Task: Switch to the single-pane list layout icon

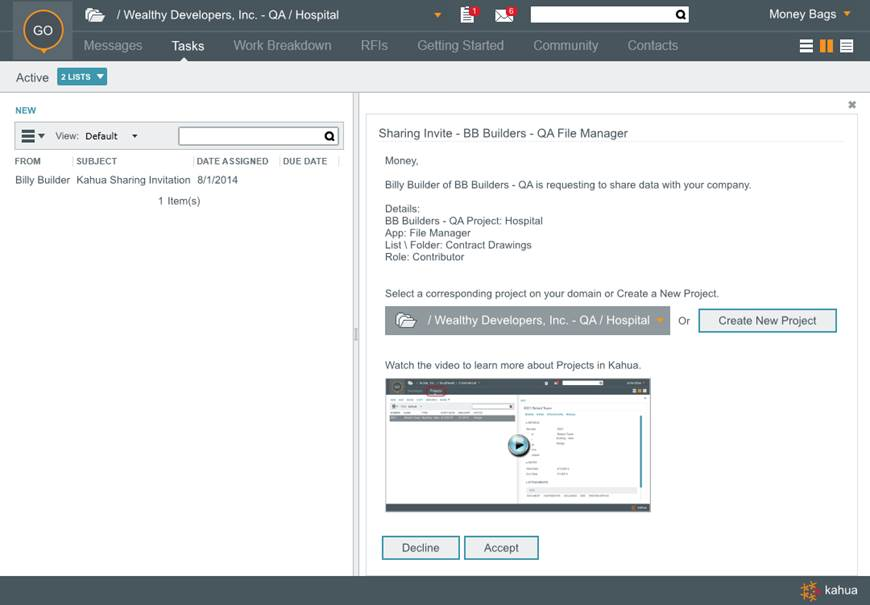Action: pos(807,46)
